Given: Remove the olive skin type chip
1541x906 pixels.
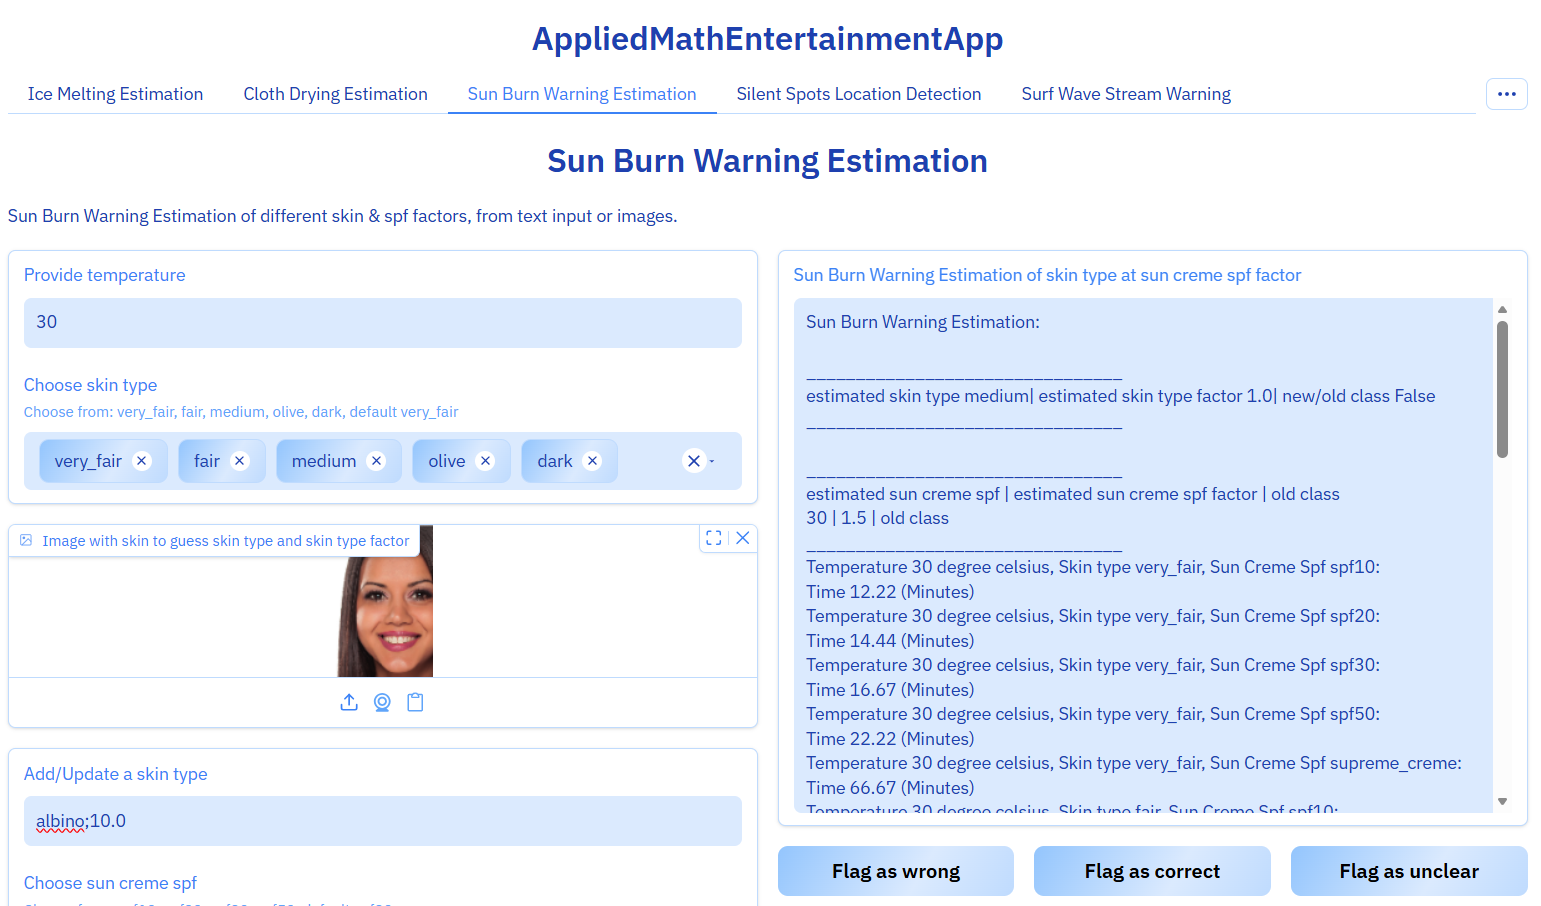Looking at the screenshot, I should (486, 460).
